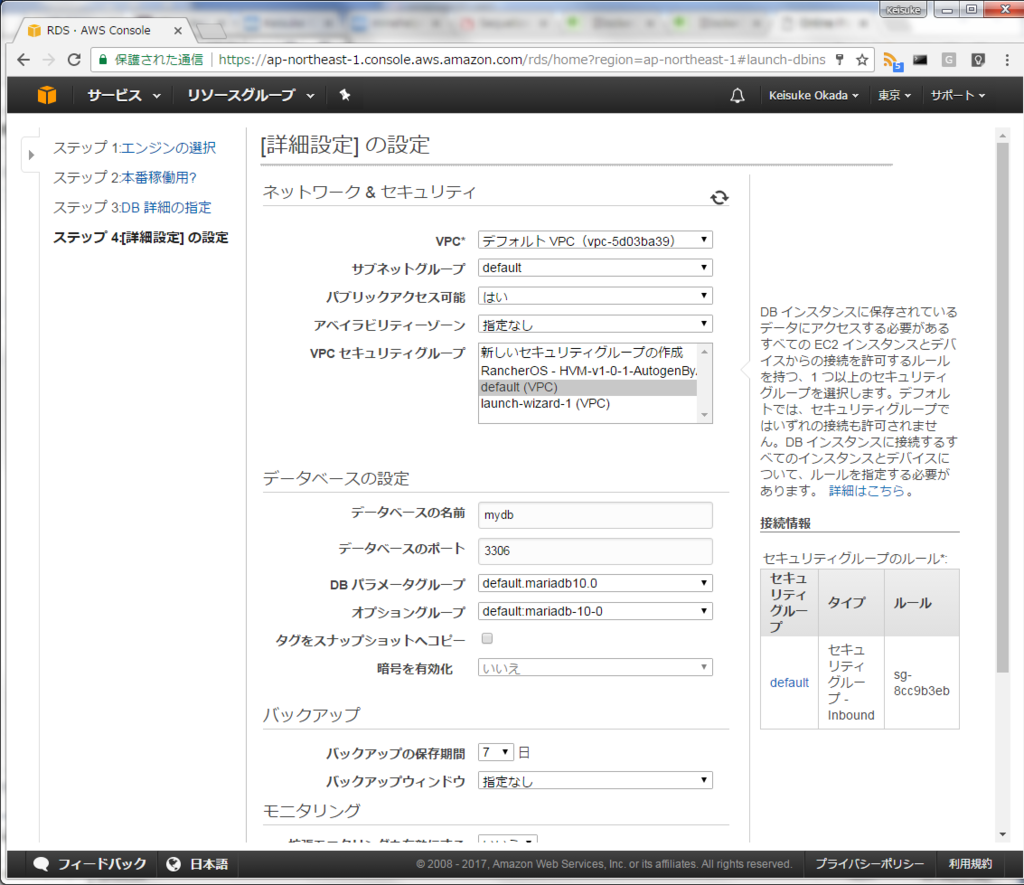The height and width of the screenshot is (885, 1024).
Task: Open 利用規約 link
Action: [x=970, y=864]
